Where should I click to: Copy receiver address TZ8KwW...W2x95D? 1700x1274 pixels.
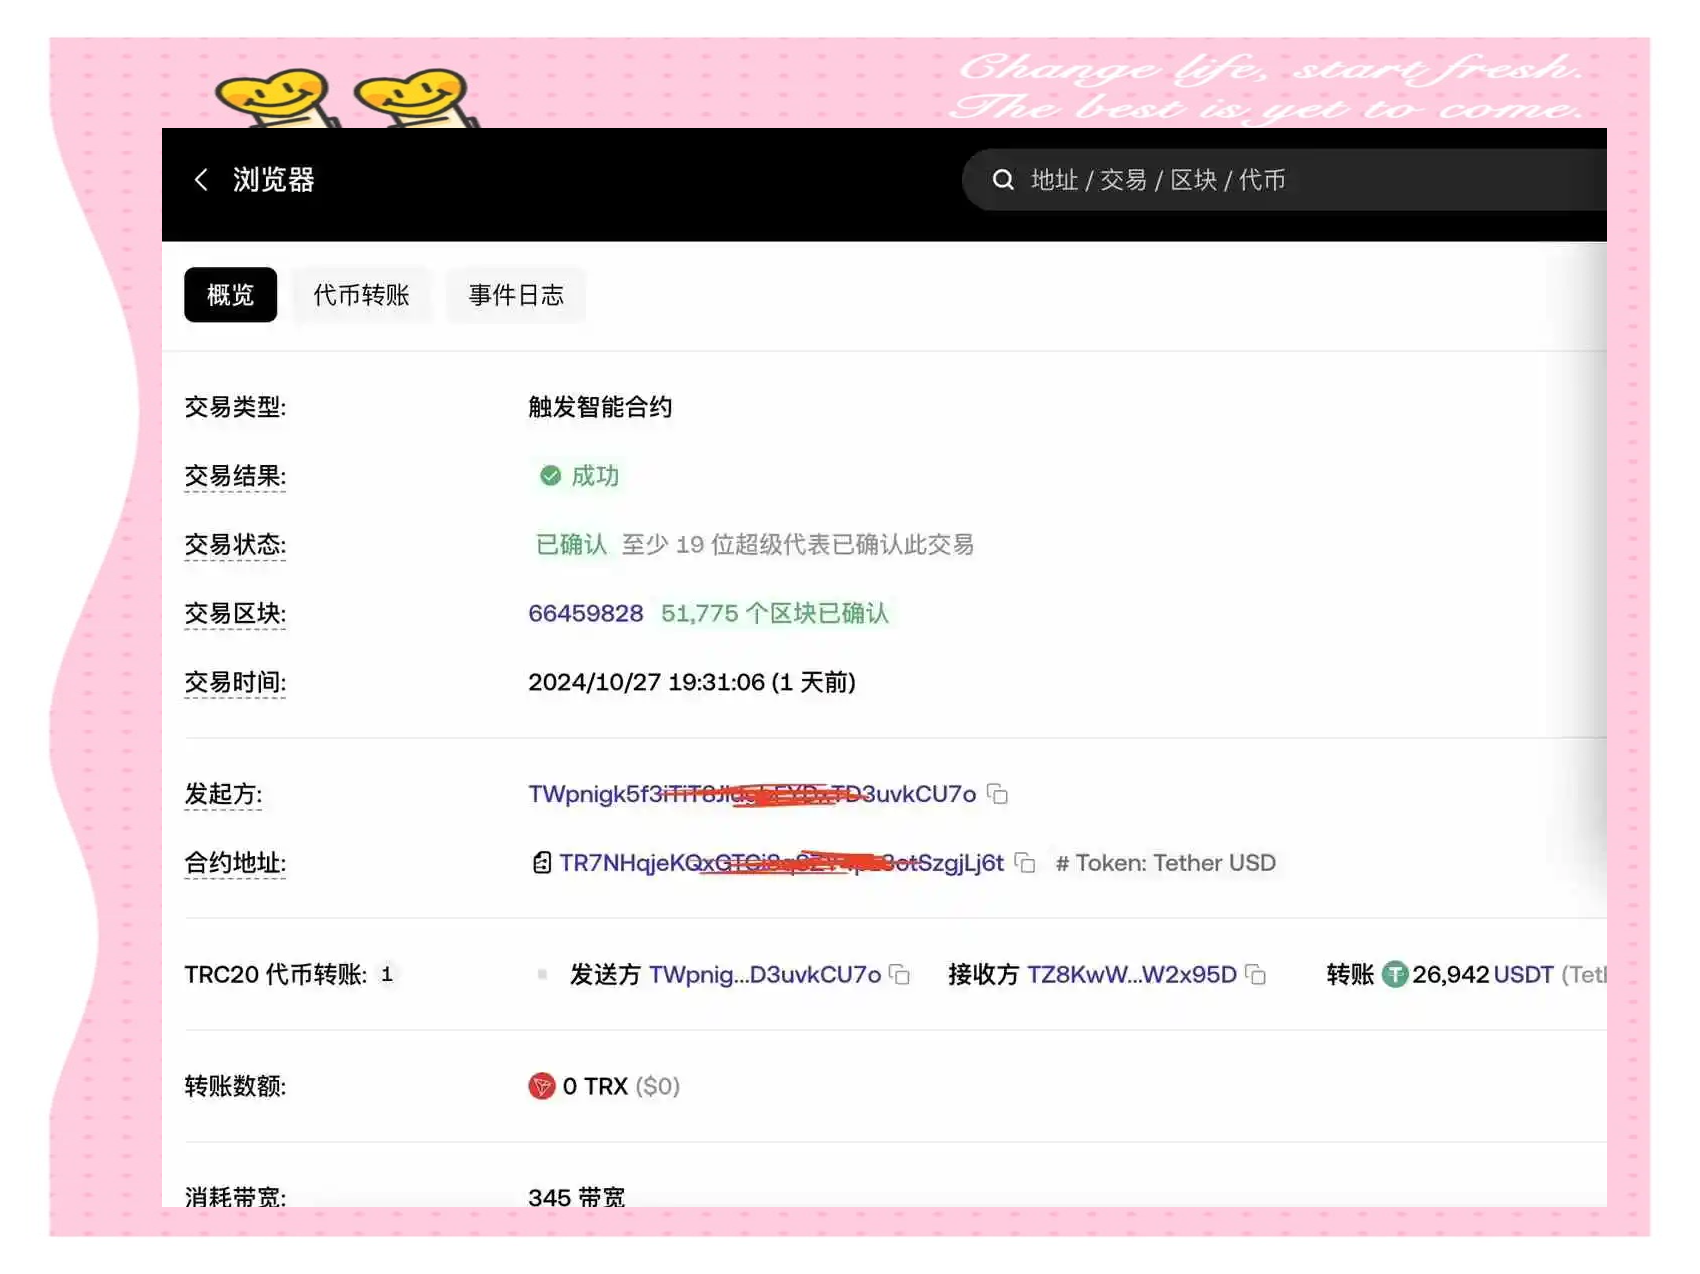point(1255,975)
